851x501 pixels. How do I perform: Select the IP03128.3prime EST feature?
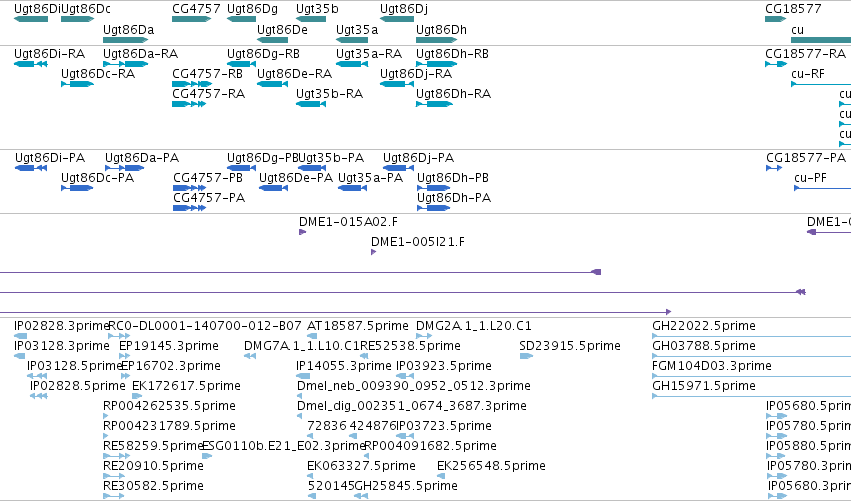[20, 356]
